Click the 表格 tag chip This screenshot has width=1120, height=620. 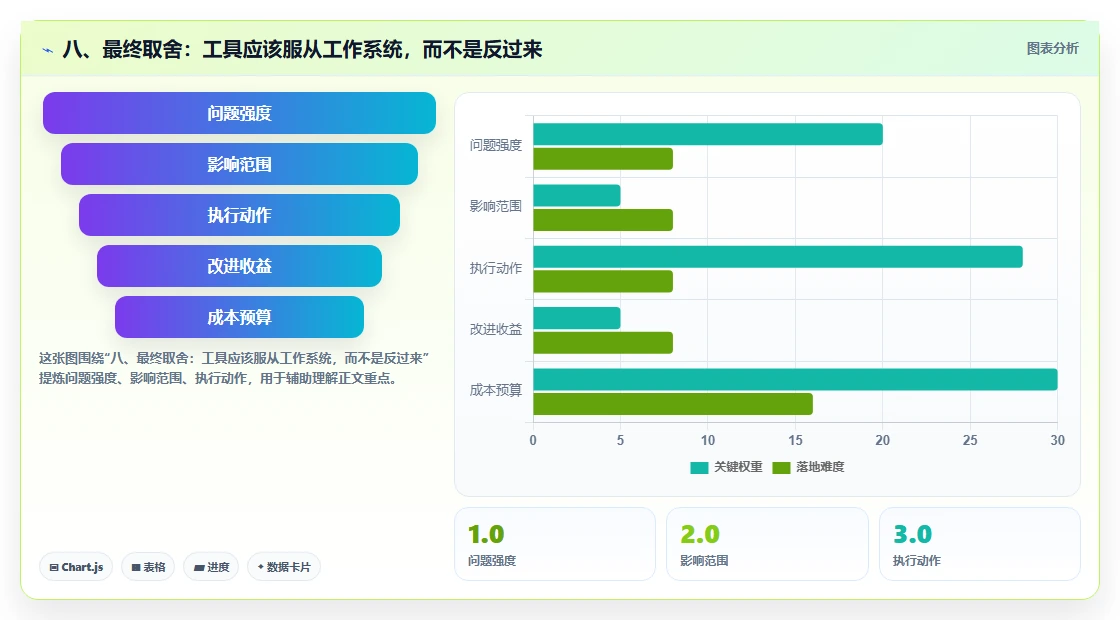(x=148, y=567)
